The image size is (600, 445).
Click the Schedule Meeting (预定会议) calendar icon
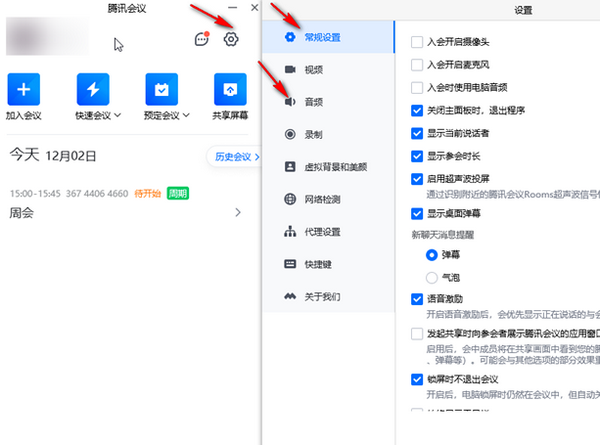(x=161, y=90)
